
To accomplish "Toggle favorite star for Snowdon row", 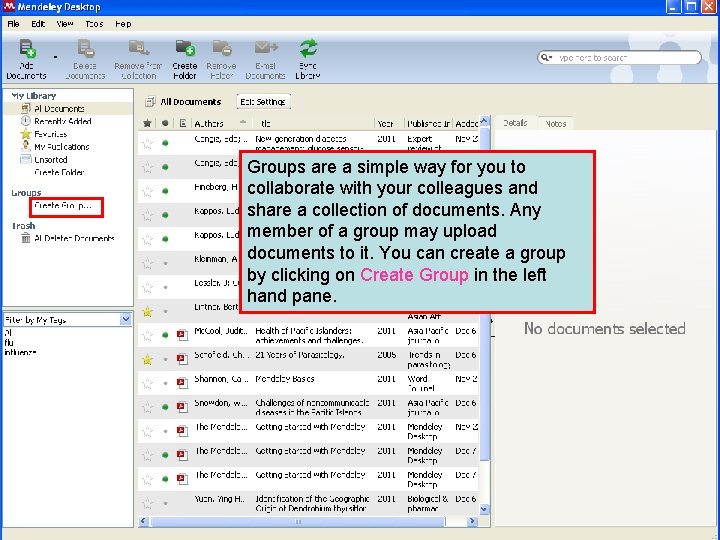I will coord(147,407).
